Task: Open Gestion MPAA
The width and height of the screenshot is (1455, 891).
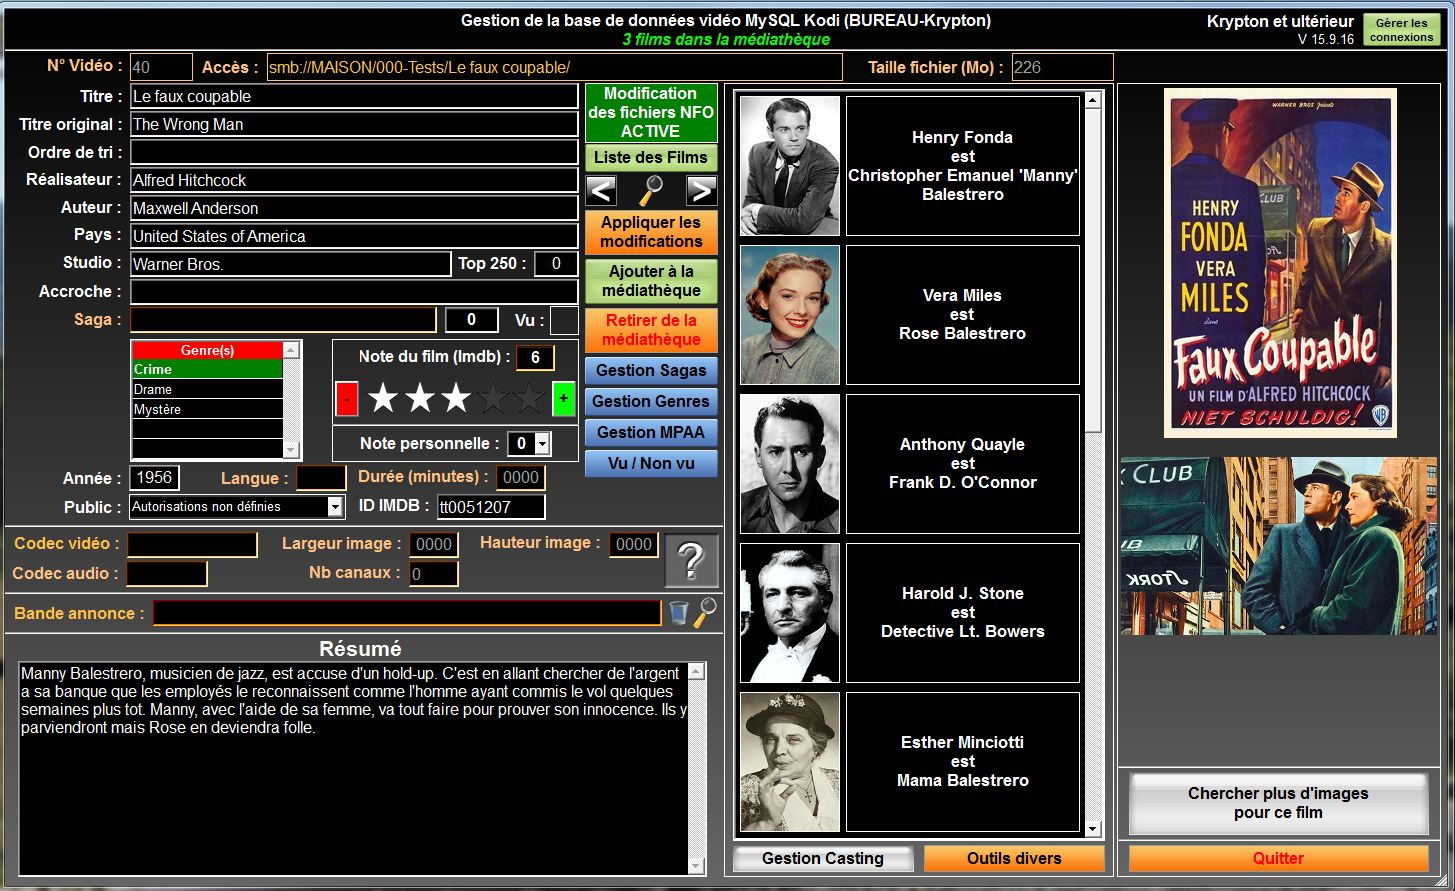Action: [651, 432]
